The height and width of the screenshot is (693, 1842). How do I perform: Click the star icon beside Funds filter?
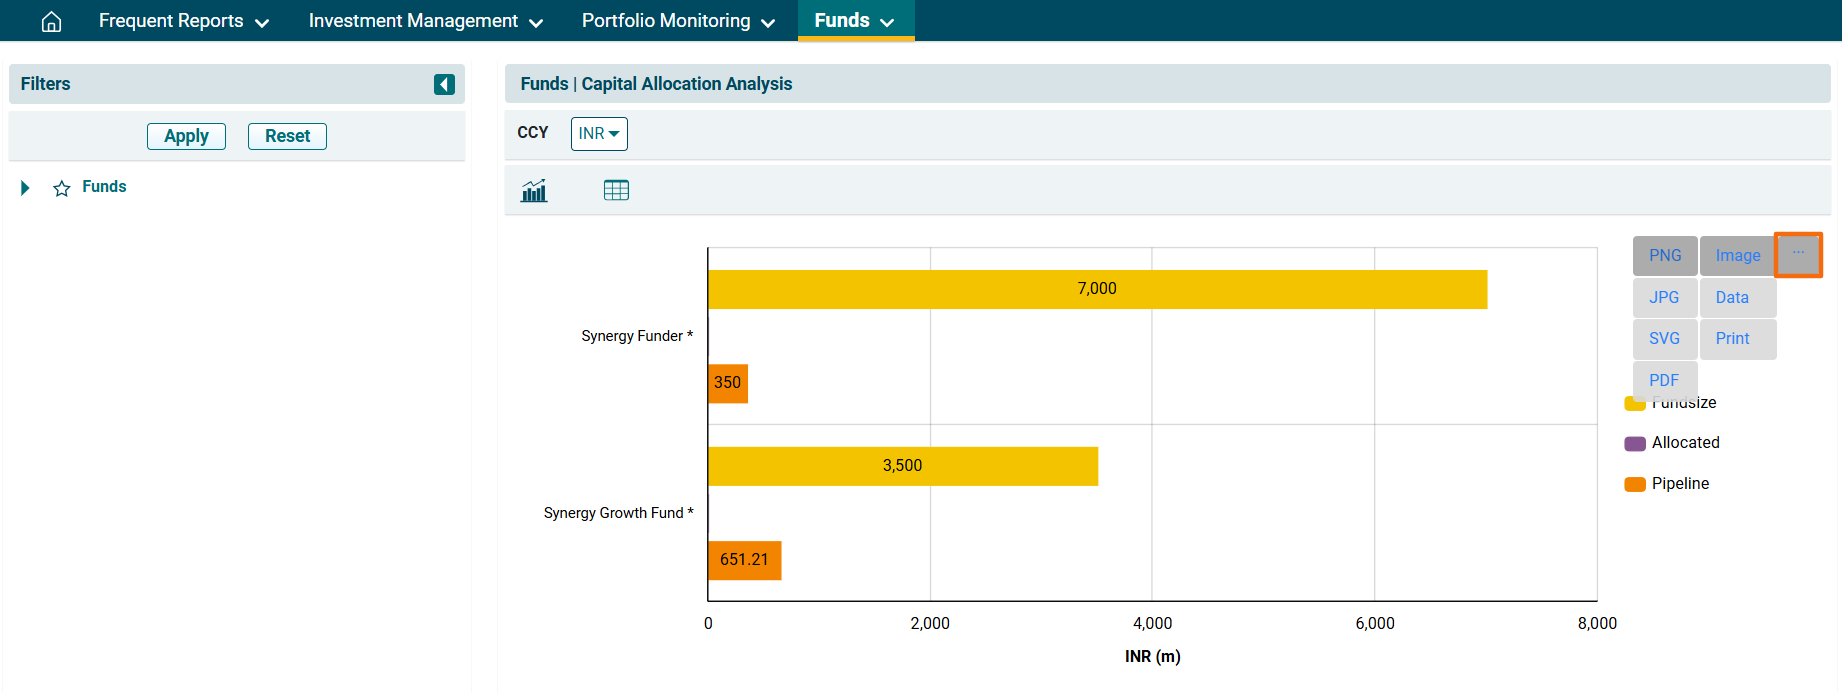tap(62, 188)
